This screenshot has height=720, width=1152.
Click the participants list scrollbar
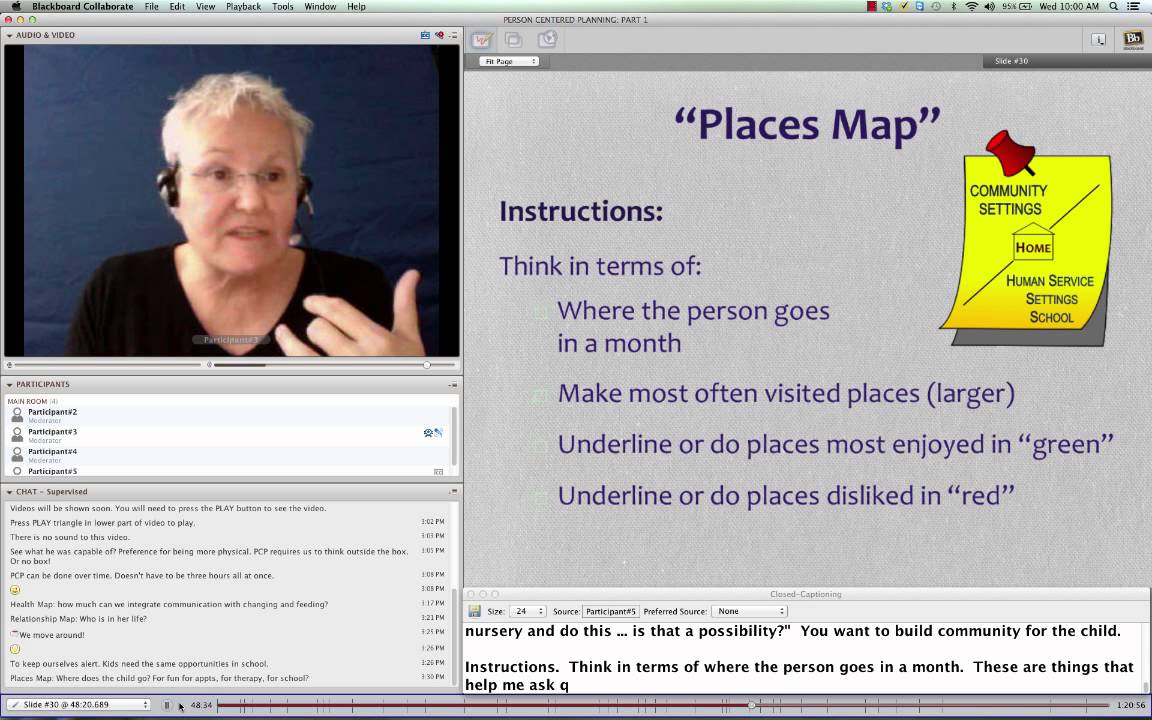coord(454,437)
